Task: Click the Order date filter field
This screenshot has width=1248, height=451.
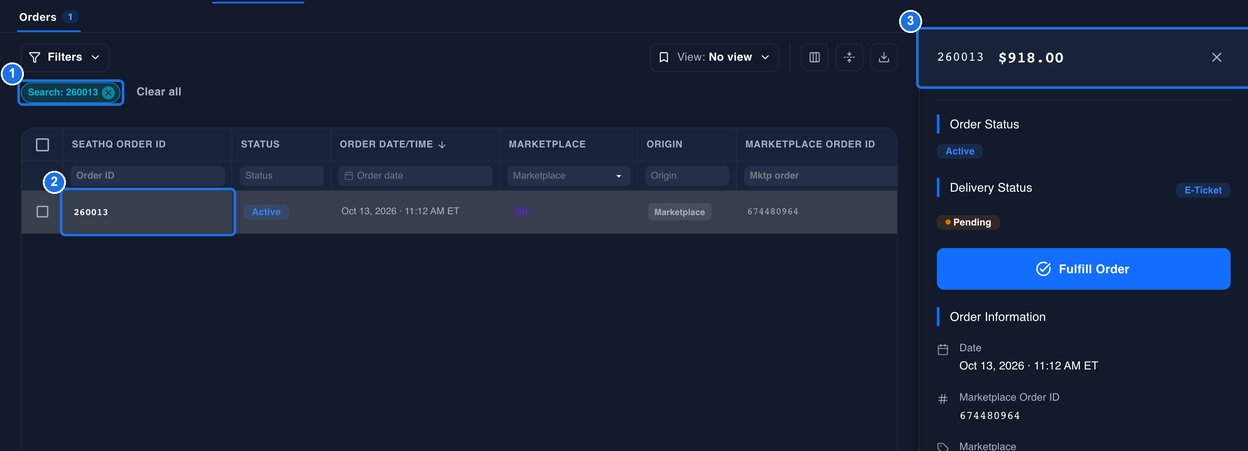Action: point(416,176)
